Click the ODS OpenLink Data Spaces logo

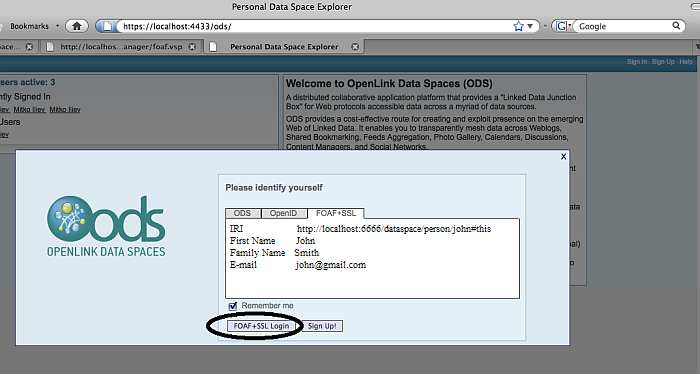point(106,226)
